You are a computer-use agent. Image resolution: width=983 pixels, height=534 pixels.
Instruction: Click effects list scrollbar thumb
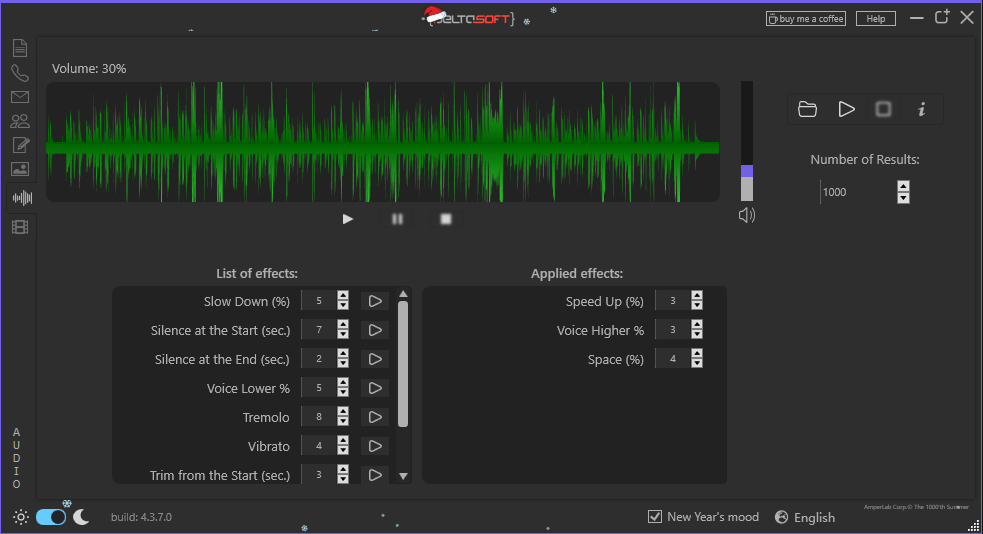403,364
